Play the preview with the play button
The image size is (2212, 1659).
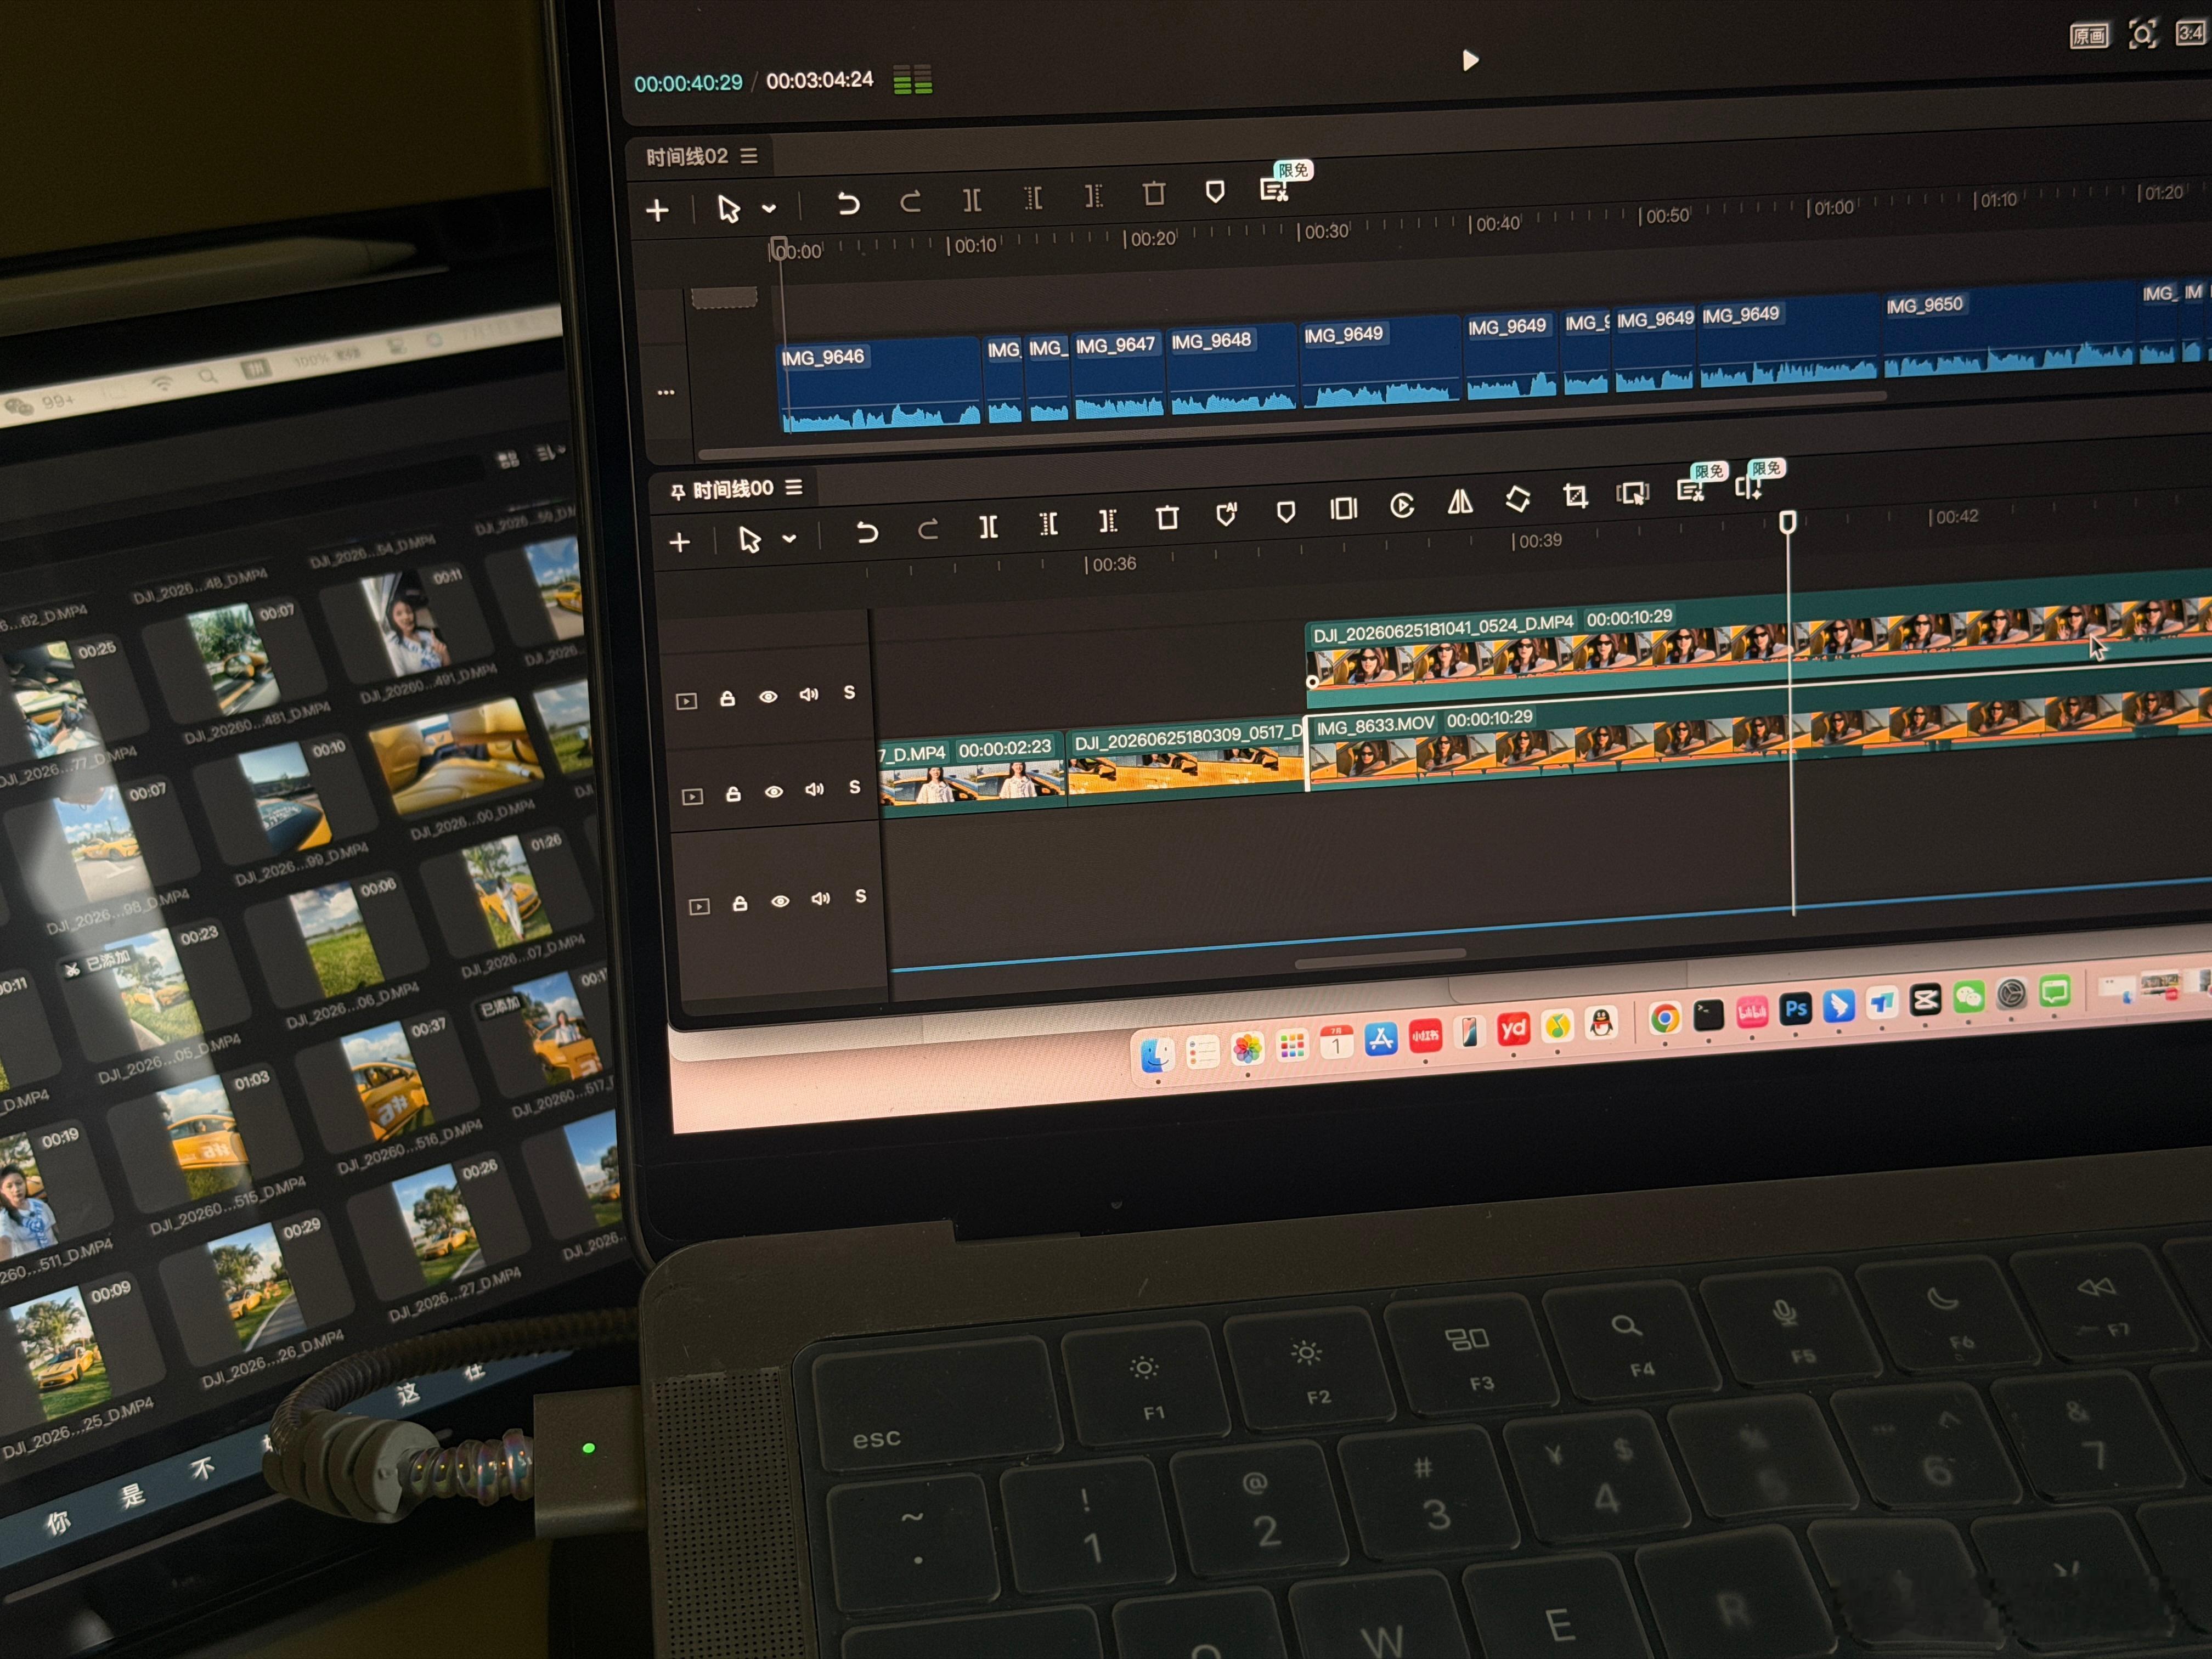(x=1469, y=60)
